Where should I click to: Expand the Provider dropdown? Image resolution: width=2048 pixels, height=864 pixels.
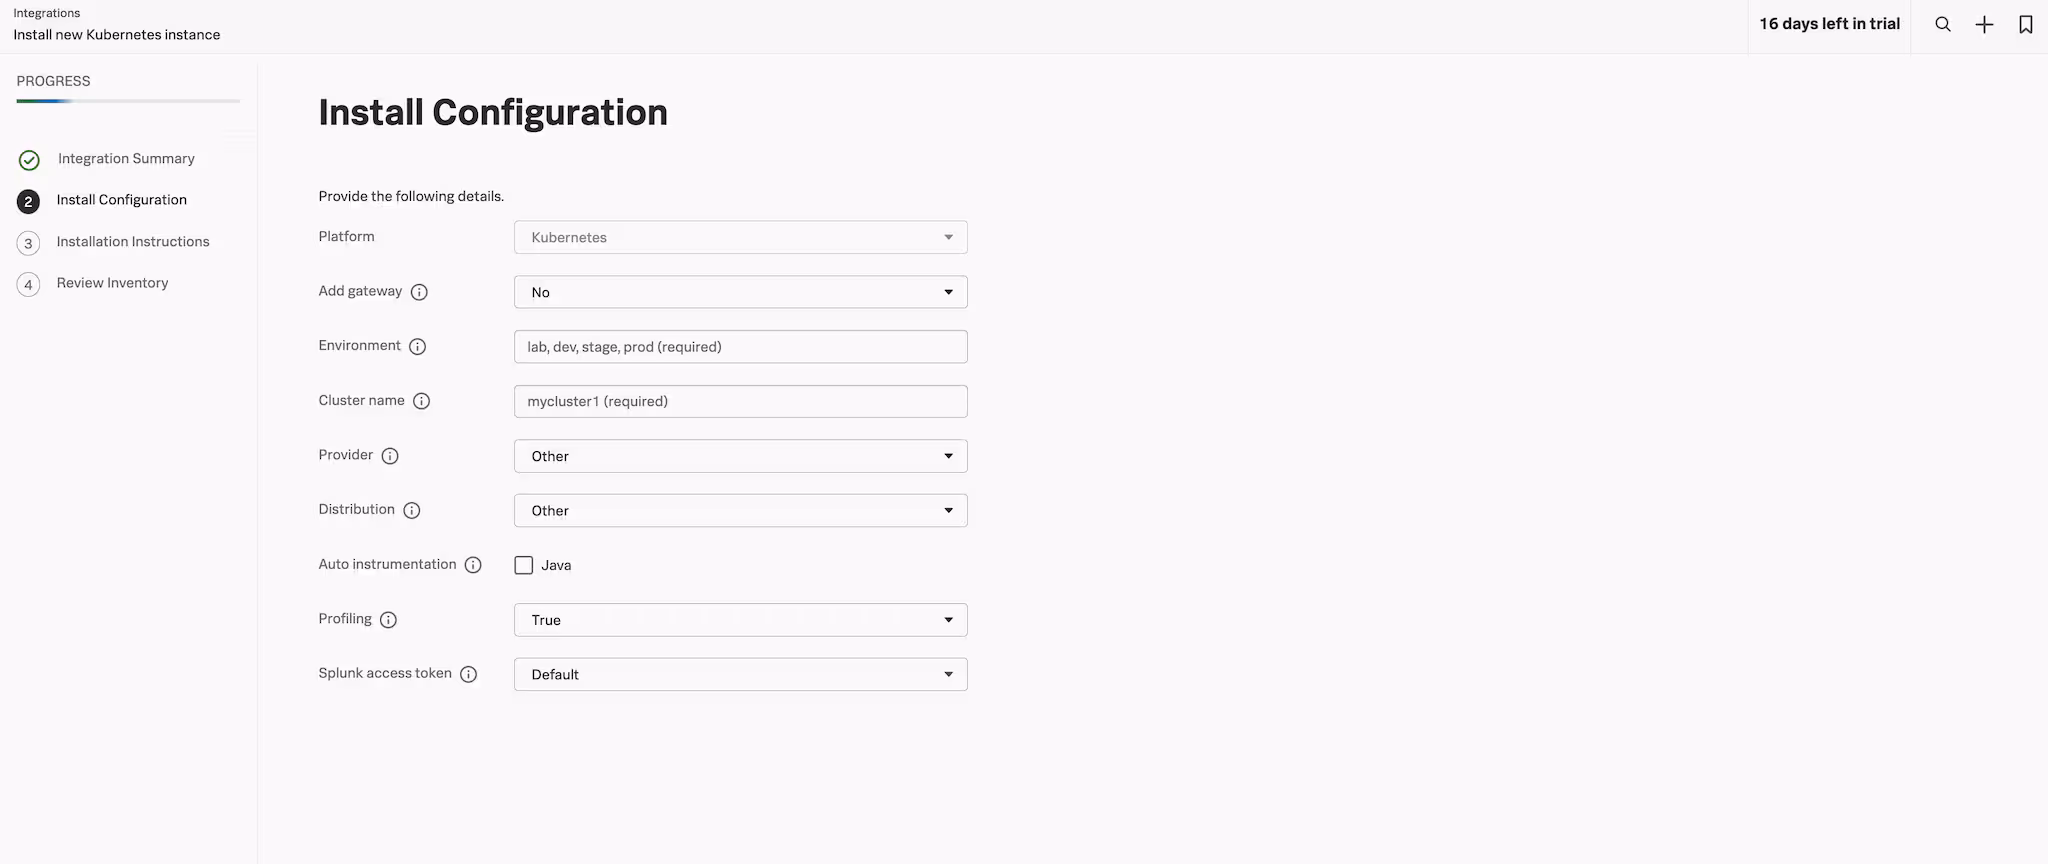pos(740,456)
